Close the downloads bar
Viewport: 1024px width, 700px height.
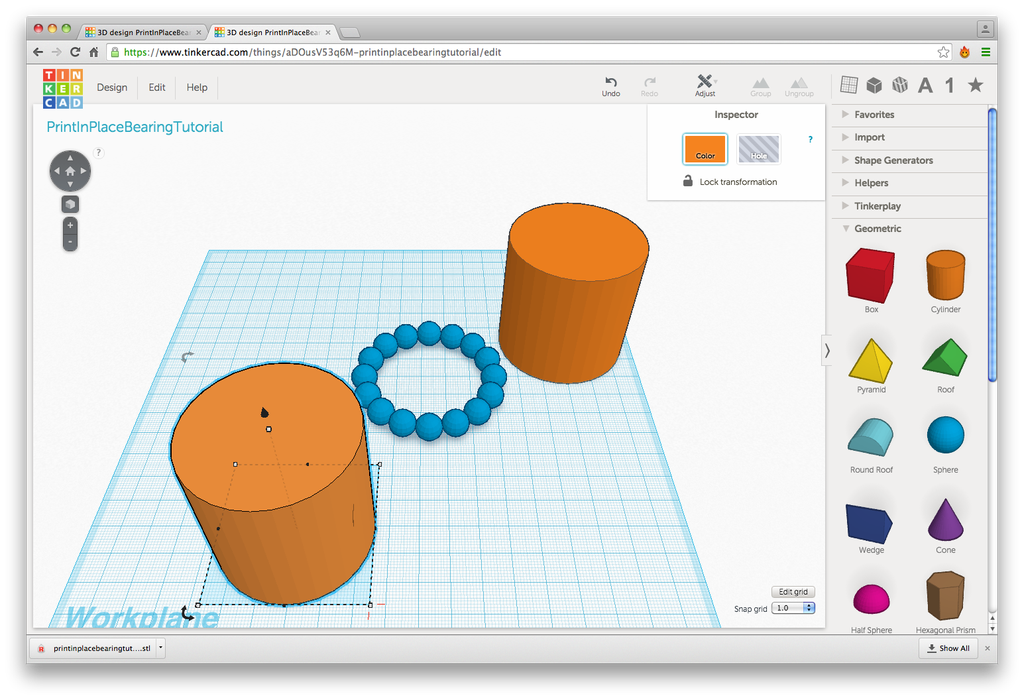click(987, 648)
